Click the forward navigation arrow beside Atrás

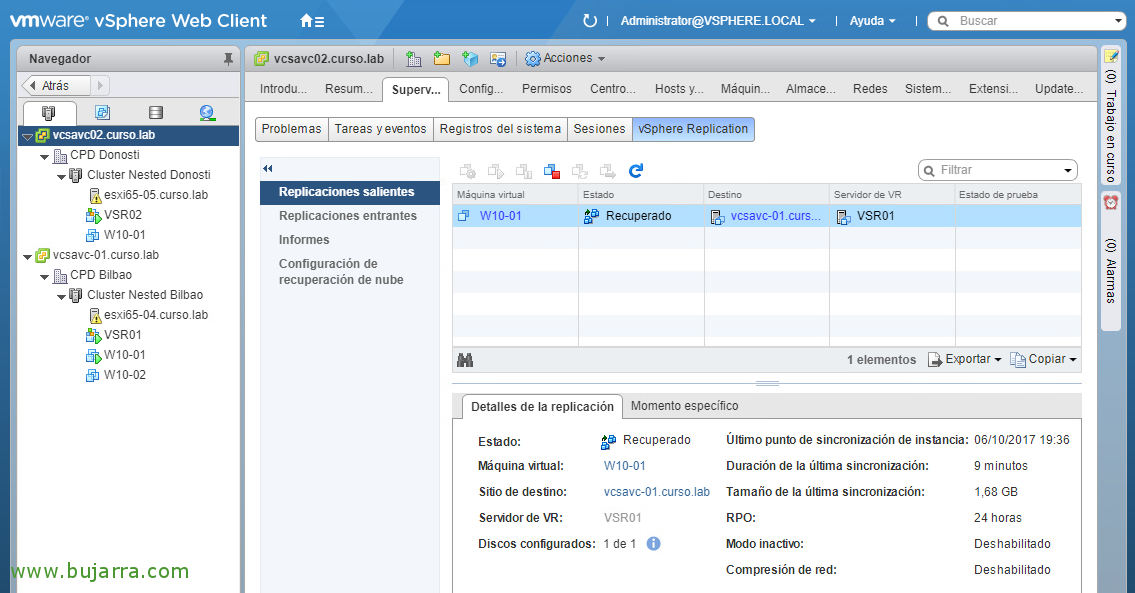[100, 85]
